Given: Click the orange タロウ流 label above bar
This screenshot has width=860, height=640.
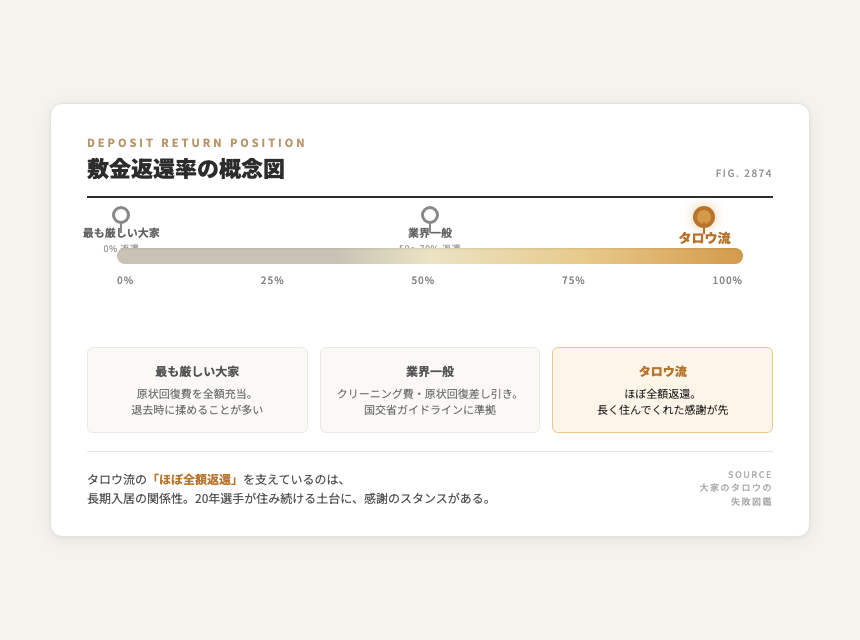Looking at the screenshot, I should click(x=704, y=238).
